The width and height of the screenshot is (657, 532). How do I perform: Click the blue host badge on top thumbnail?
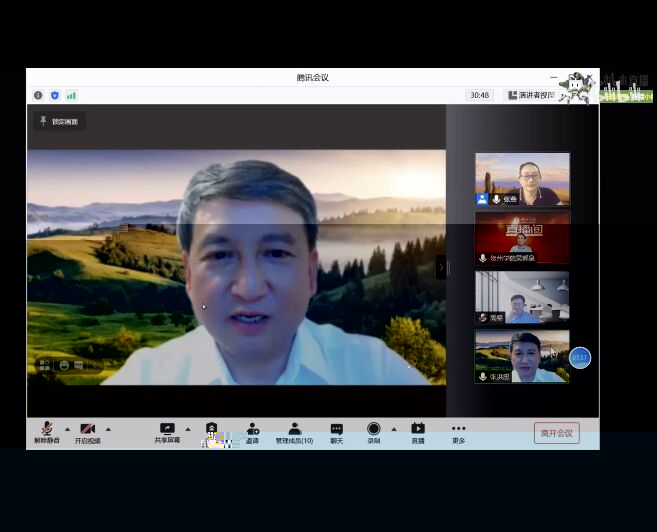point(482,199)
